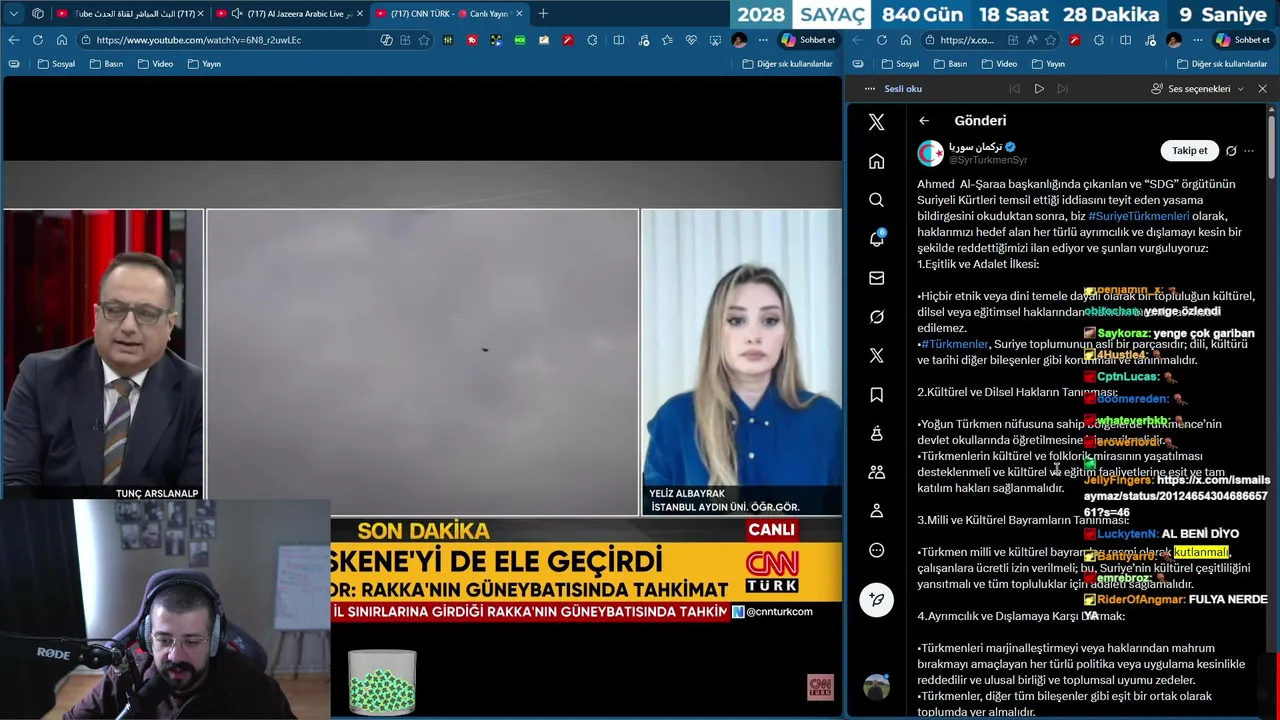Expand Ses seçenekleri voice options

click(x=1198, y=89)
